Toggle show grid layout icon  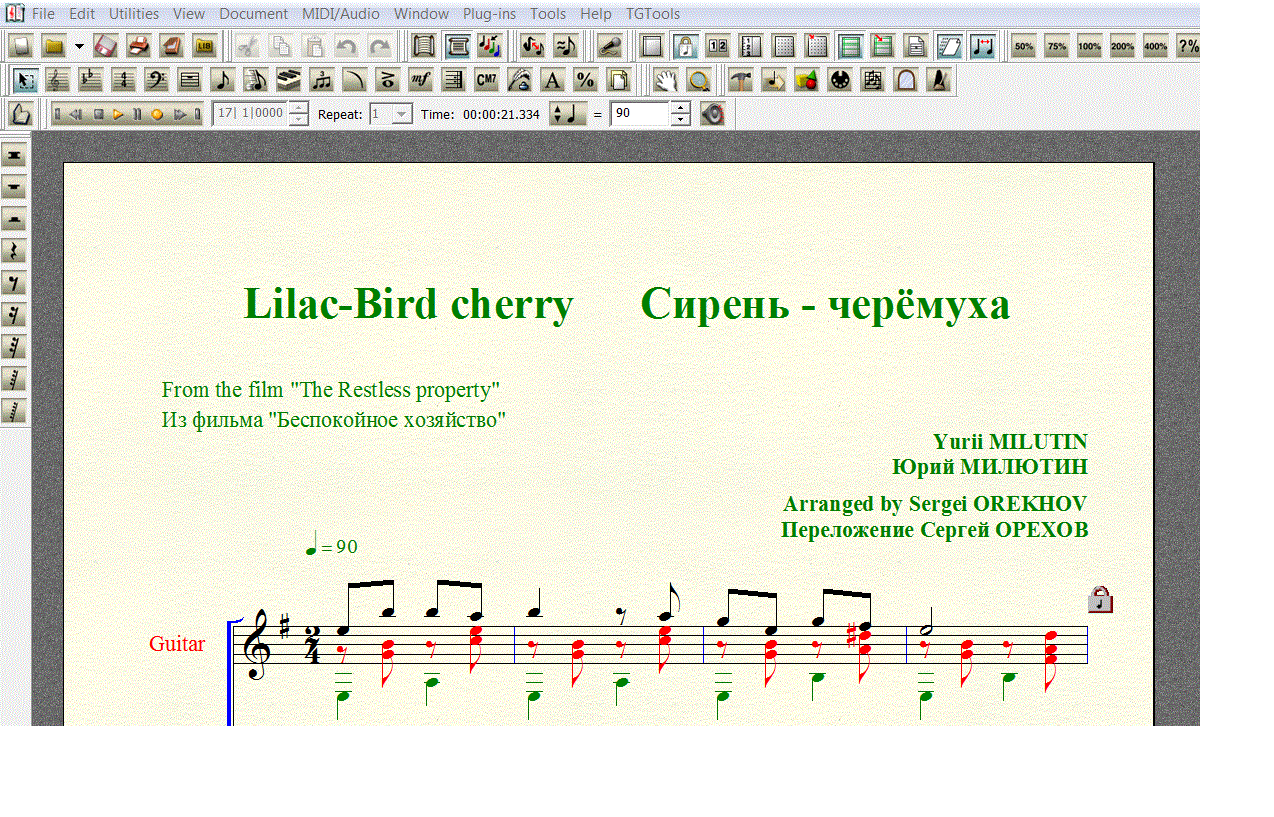784,46
